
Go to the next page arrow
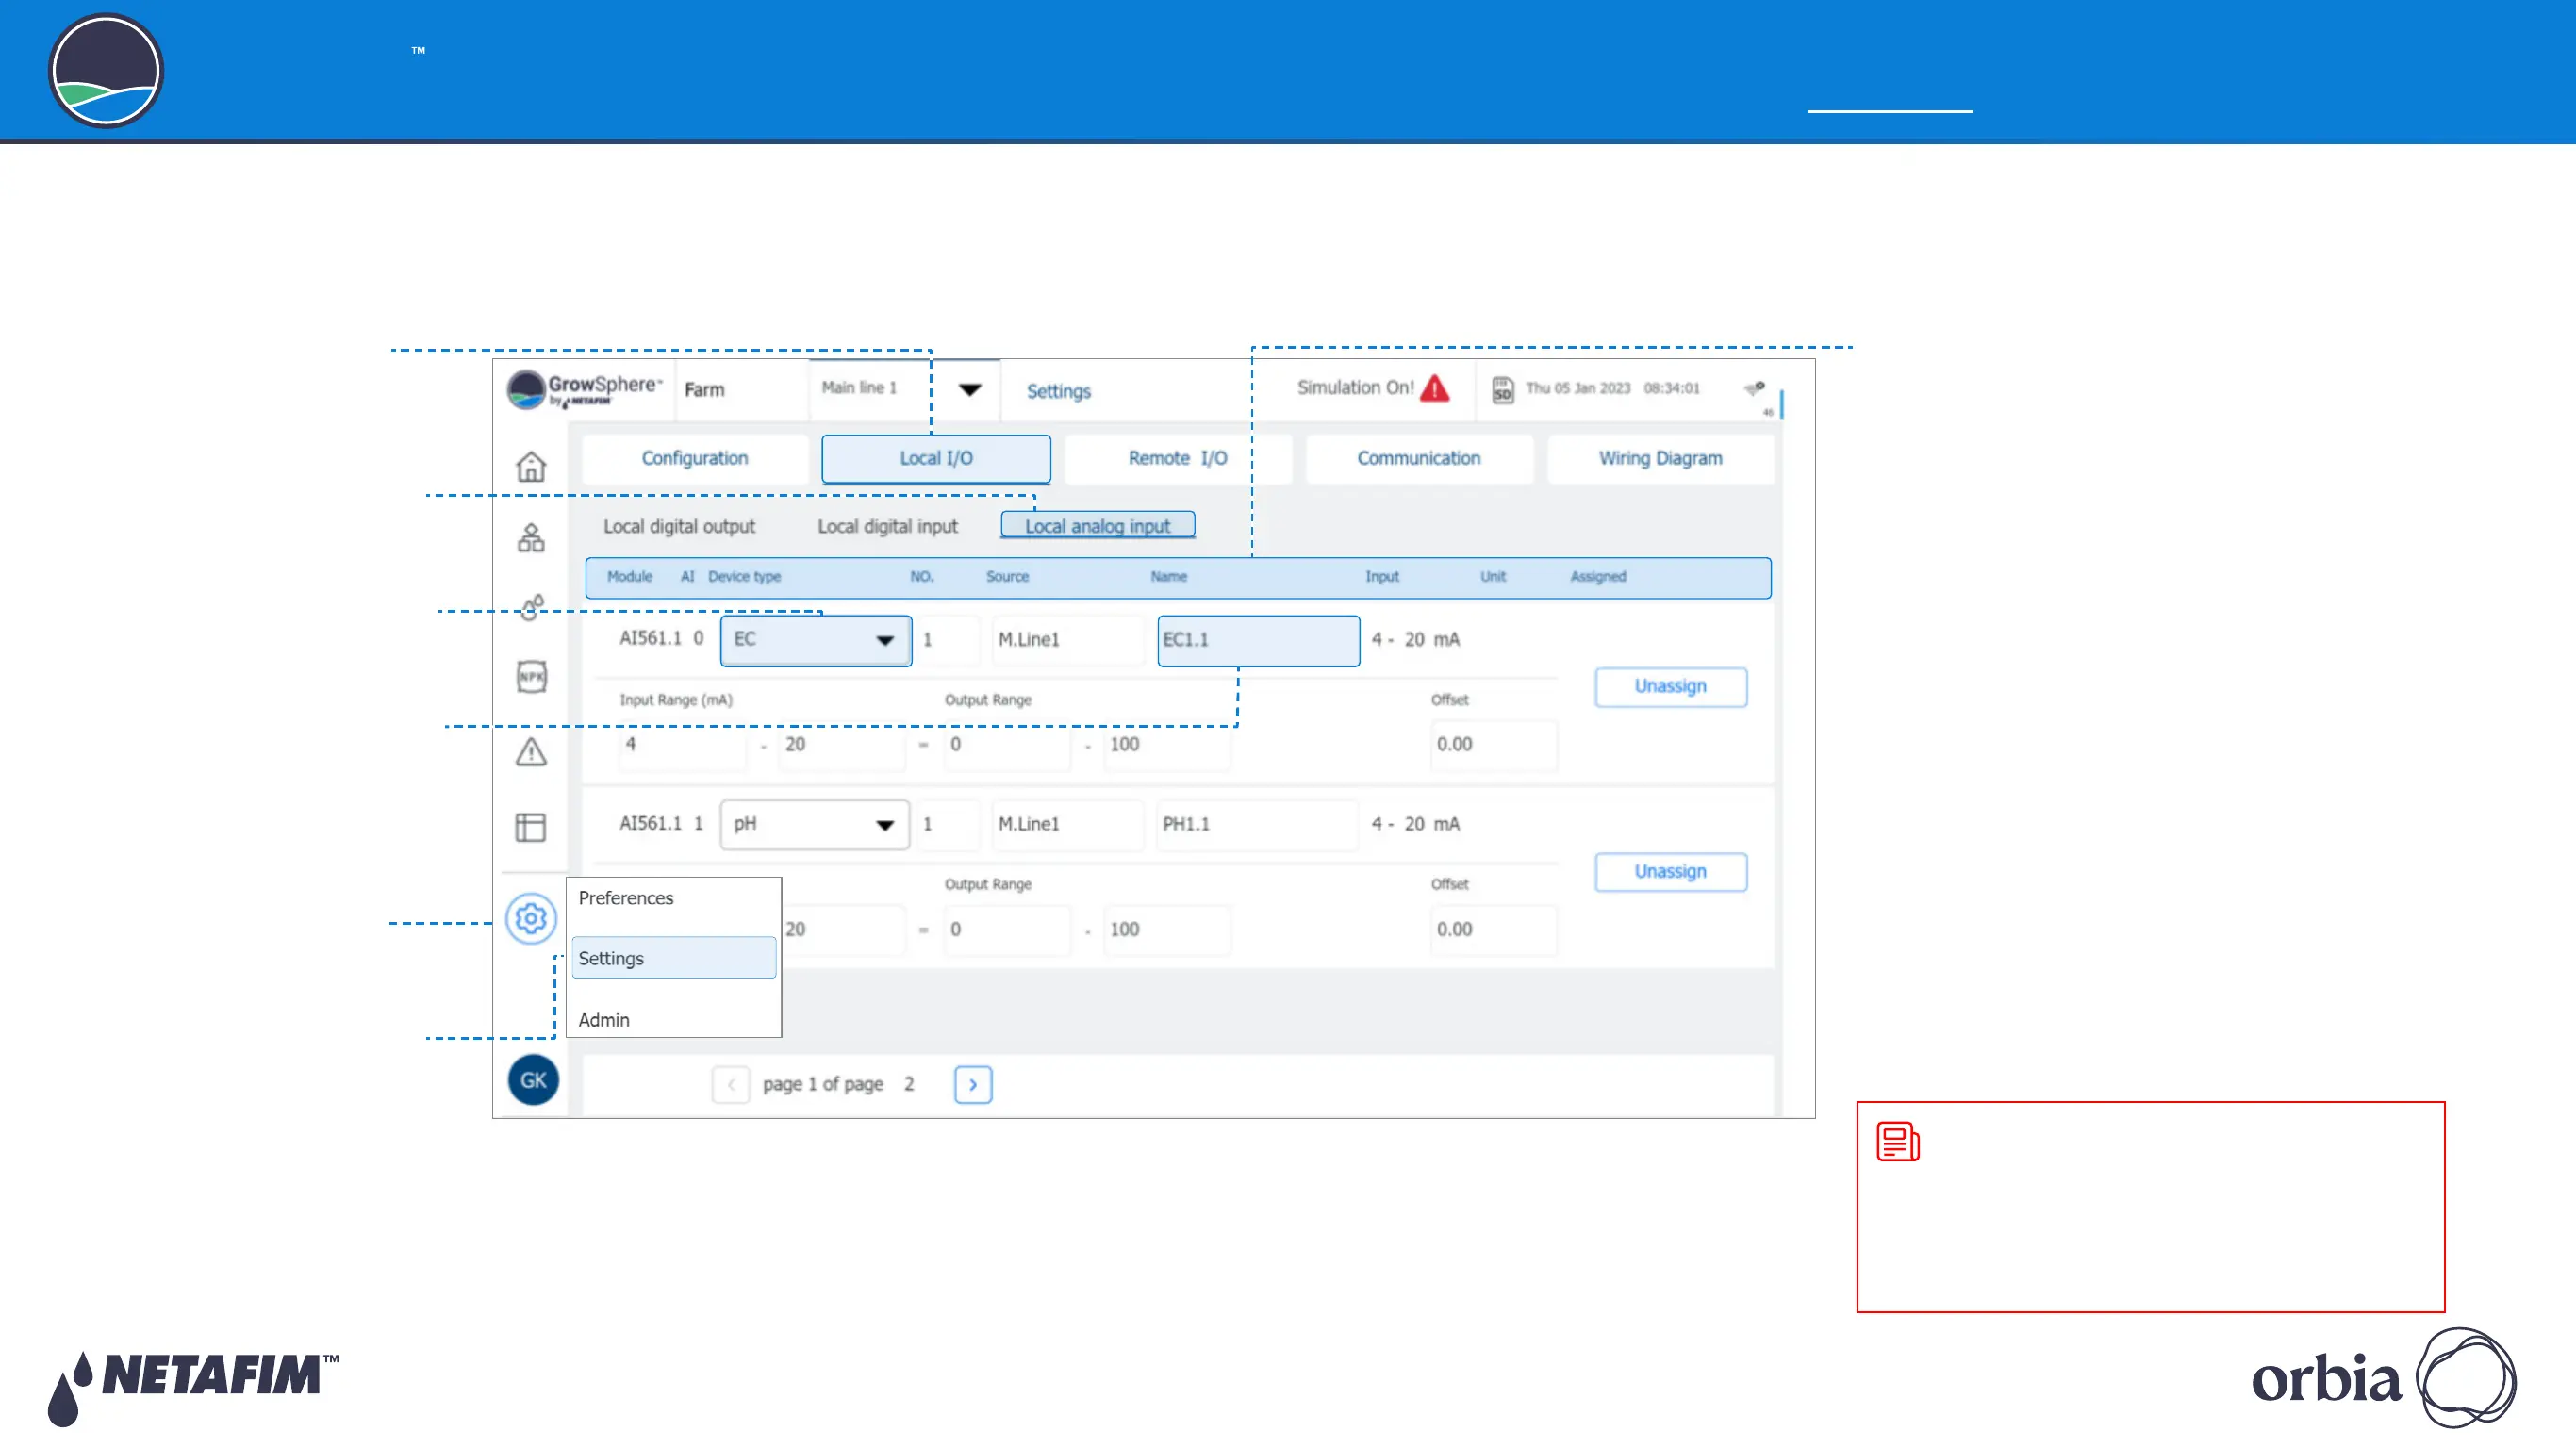tap(973, 1085)
